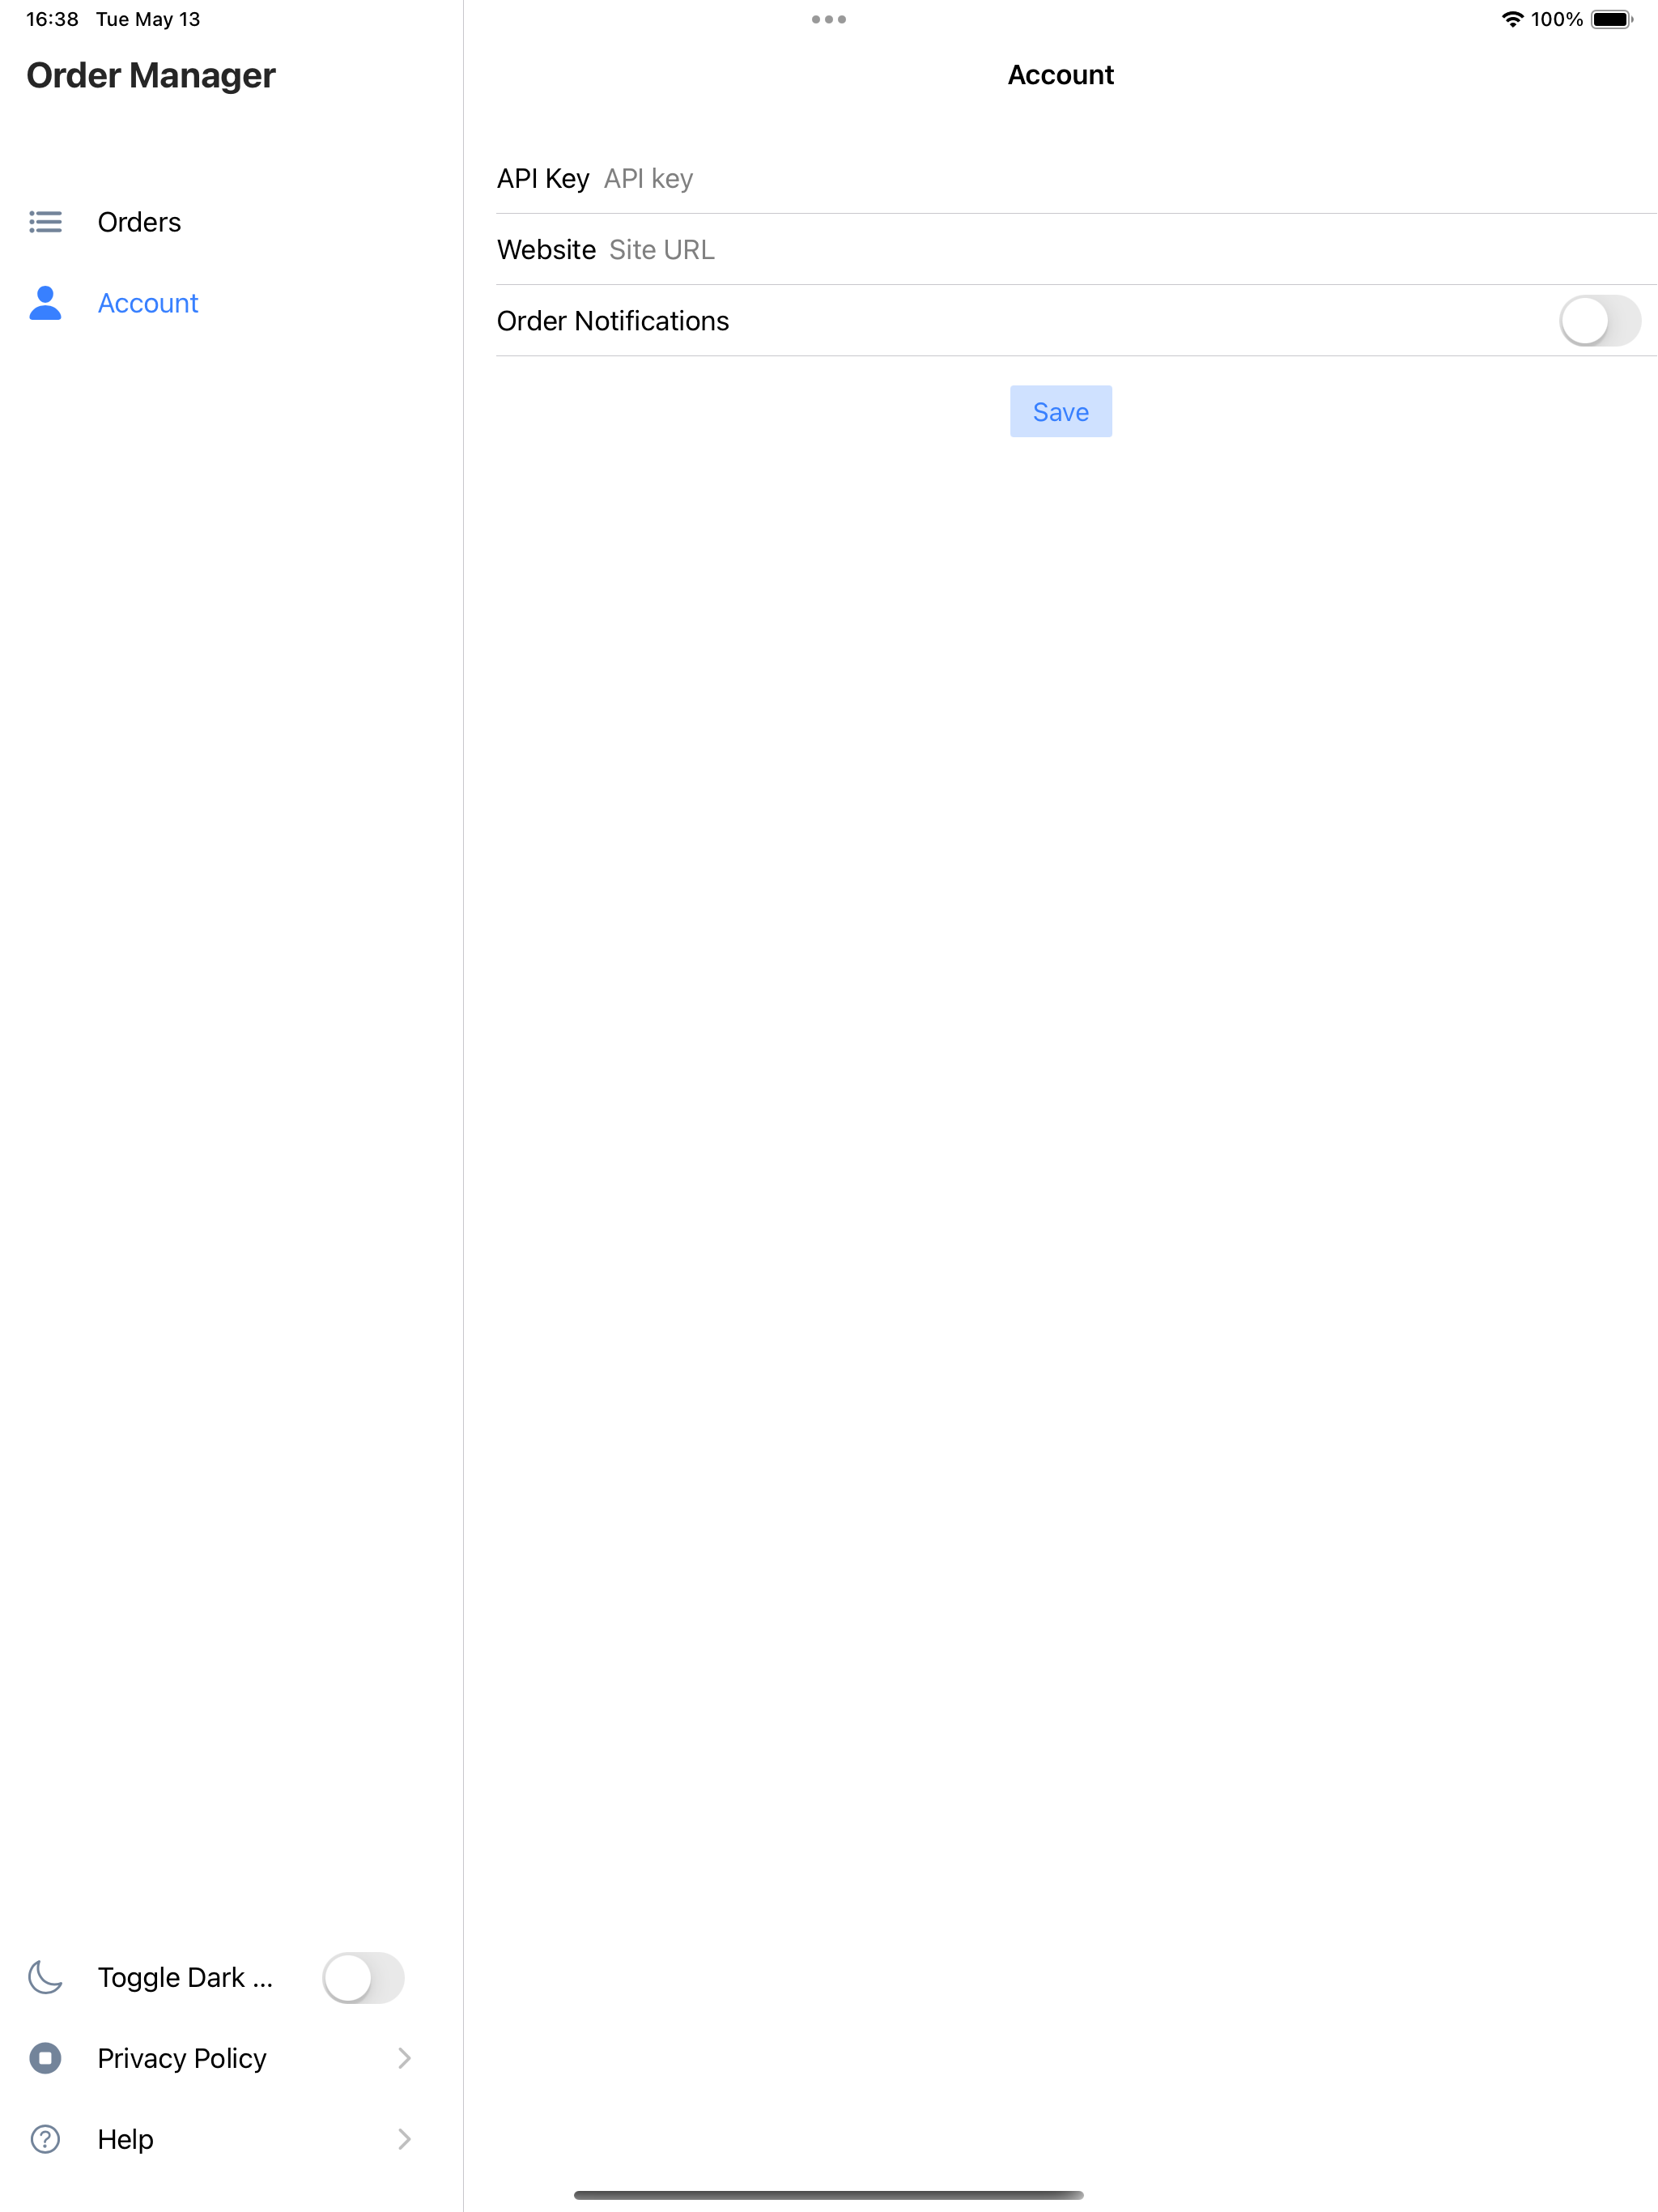Click the Privacy Policy shield icon
The height and width of the screenshot is (2212, 1658).
point(45,2058)
